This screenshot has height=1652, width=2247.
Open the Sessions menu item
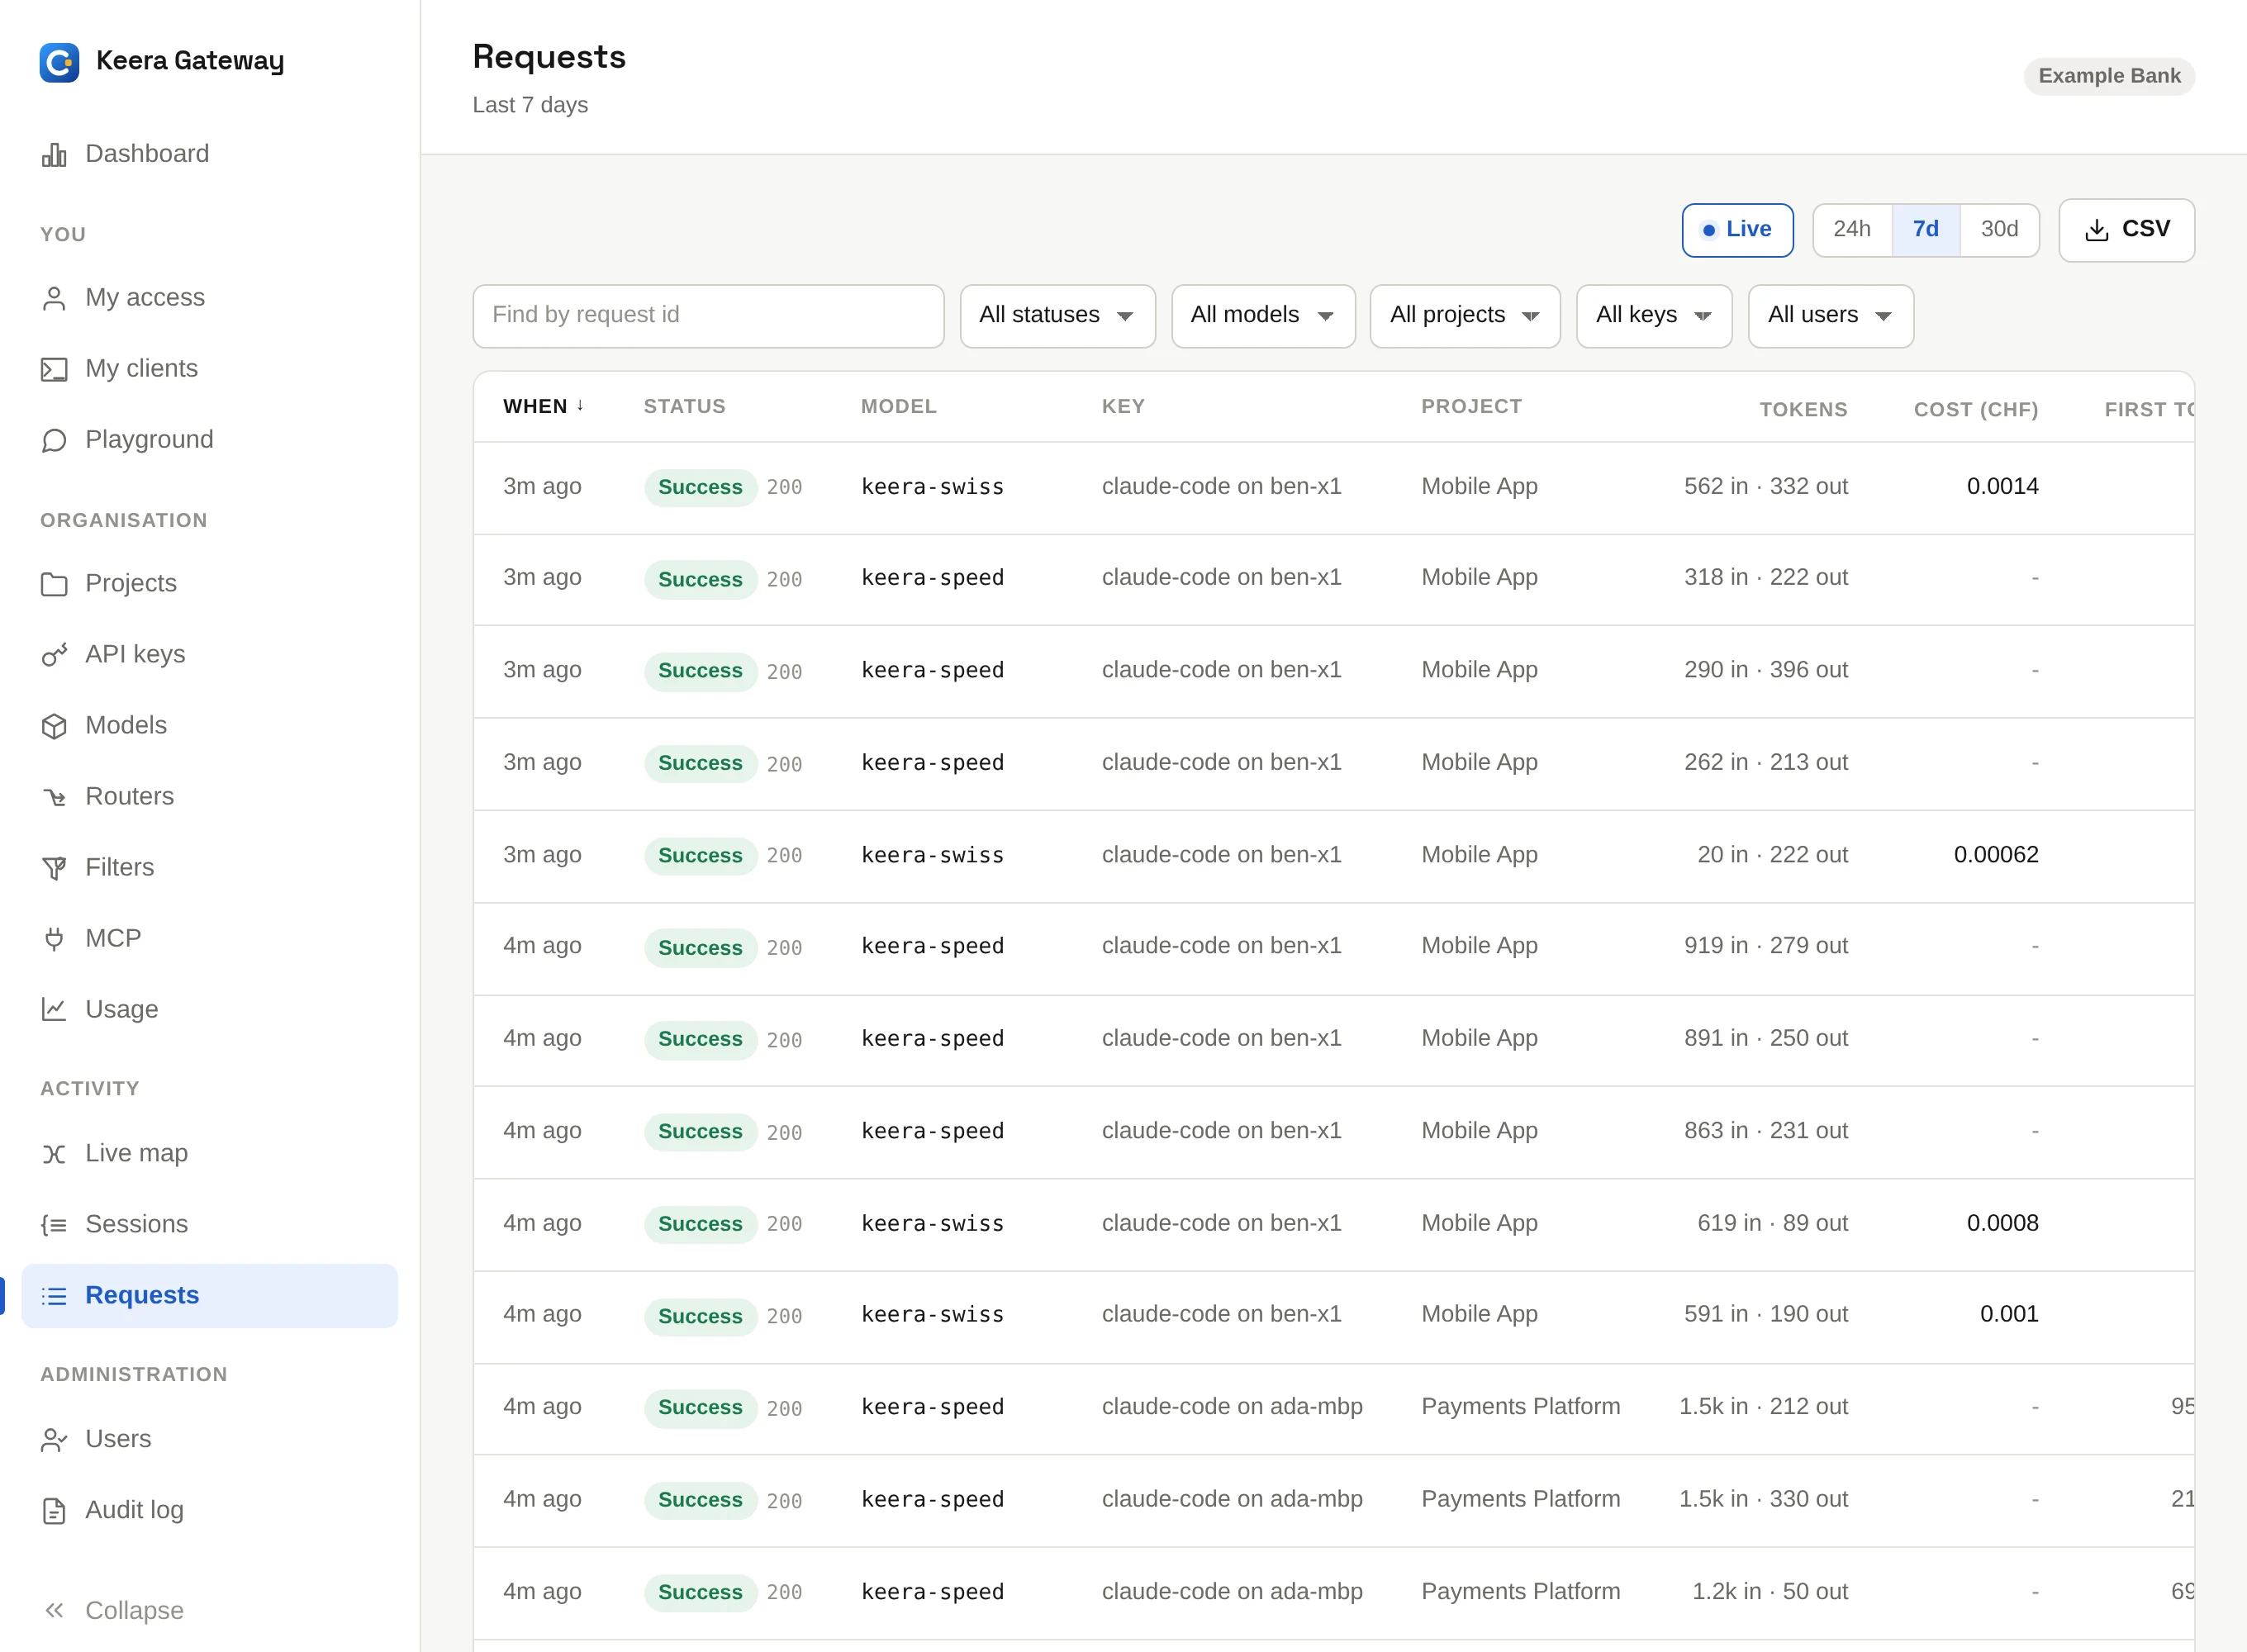[209, 1225]
